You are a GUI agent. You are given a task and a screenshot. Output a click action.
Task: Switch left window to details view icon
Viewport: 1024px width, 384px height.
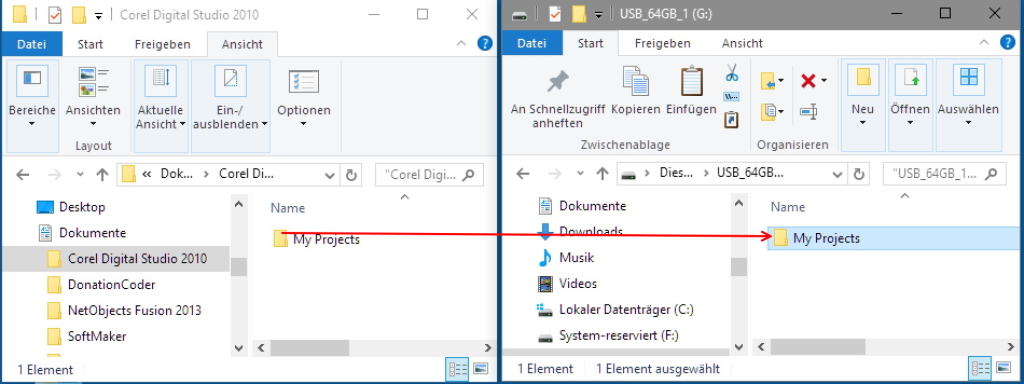(456, 369)
